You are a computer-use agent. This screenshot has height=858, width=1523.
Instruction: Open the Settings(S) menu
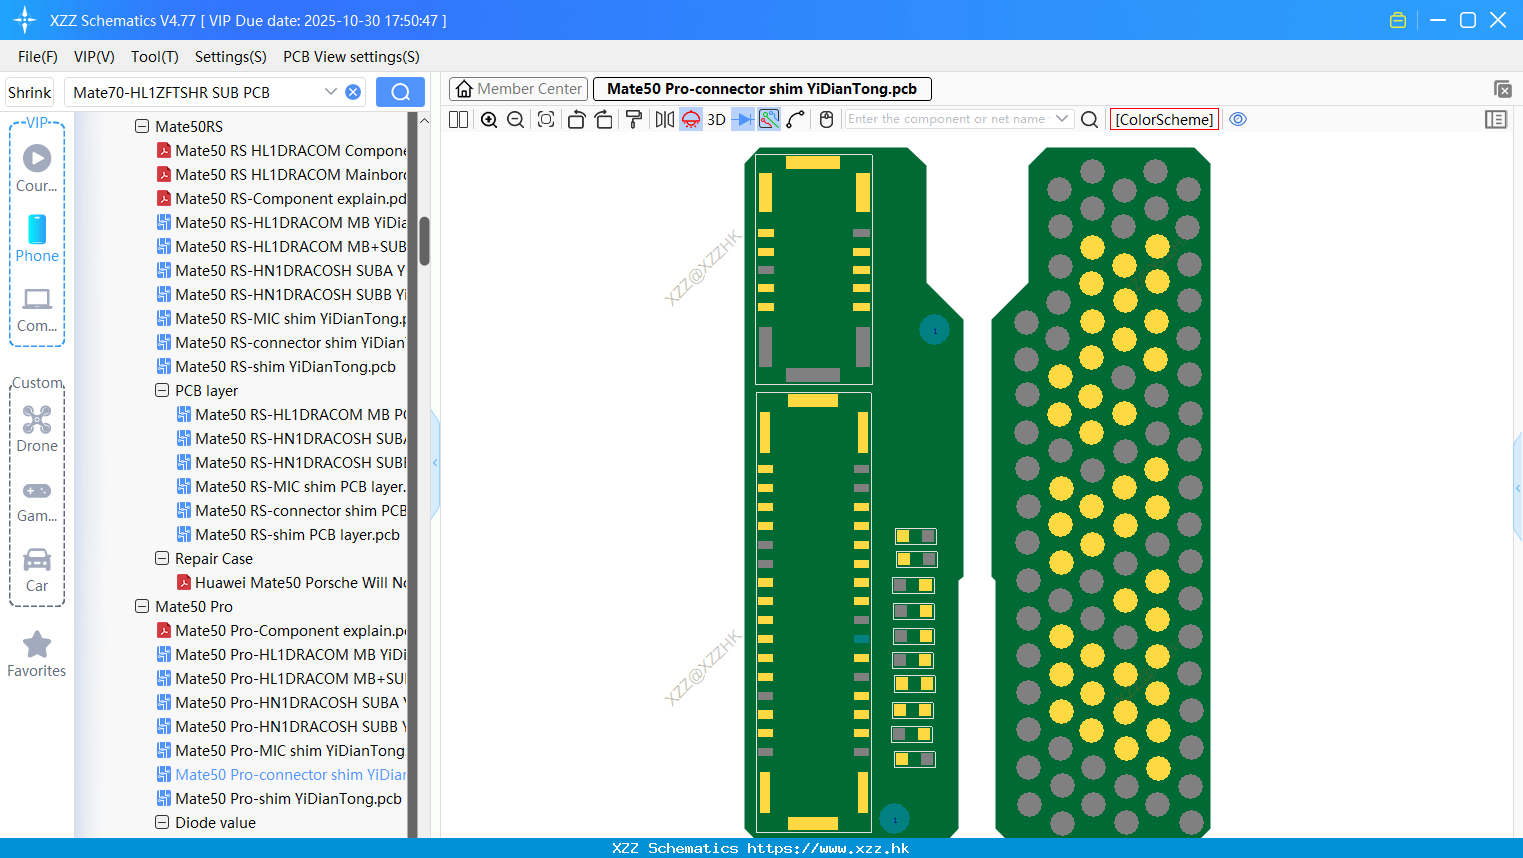coord(231,57)
